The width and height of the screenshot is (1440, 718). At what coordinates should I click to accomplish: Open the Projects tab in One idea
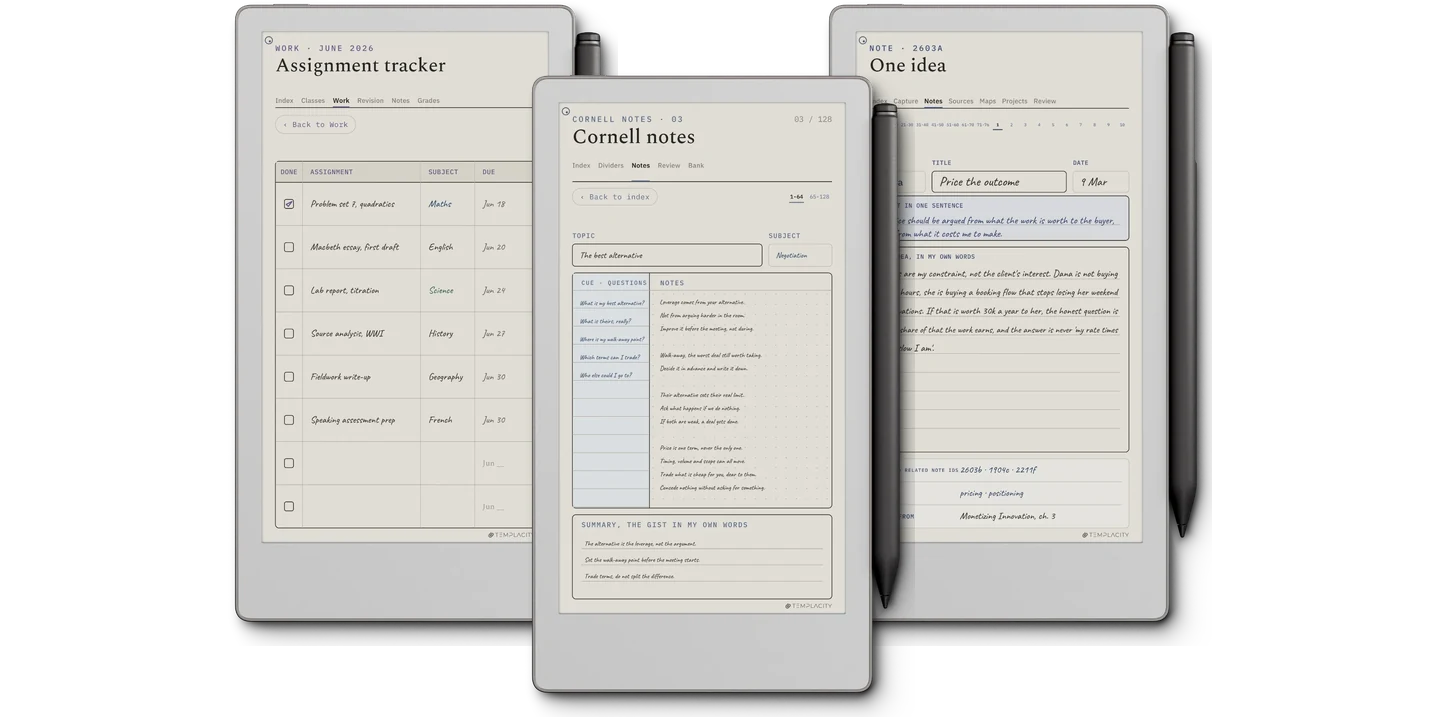[x=1015, y=101]
